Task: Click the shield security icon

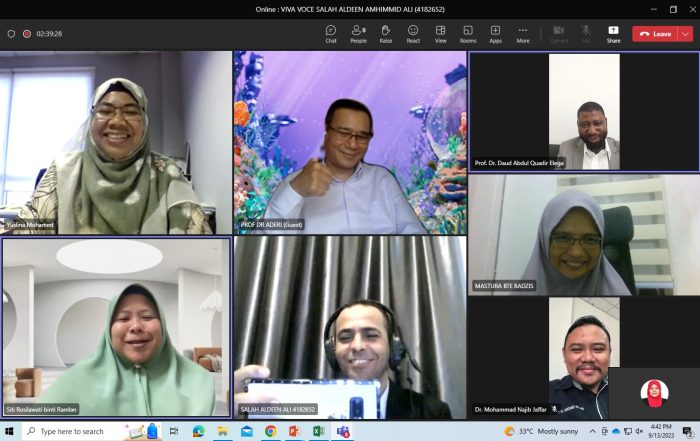Action: [x=11, y=33]
